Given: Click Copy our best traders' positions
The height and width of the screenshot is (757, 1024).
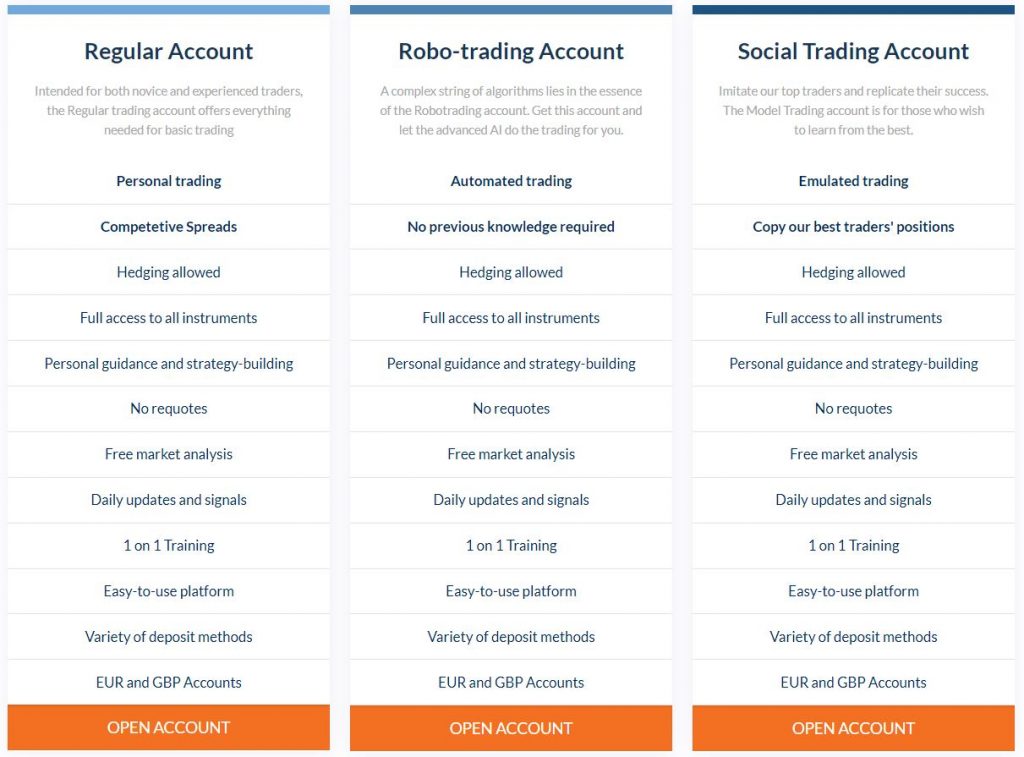Looking at the screenshot, I should (853, 227).
